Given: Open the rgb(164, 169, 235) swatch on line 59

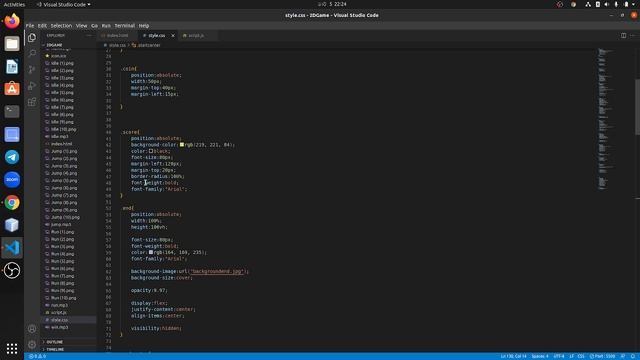Looking at the screenshot, I should click(151, 252).
